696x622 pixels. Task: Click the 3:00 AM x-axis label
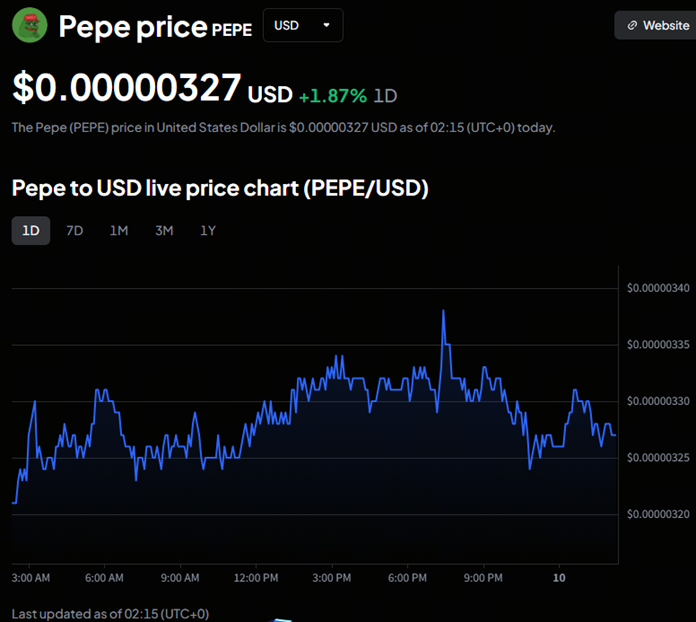click(x=31, y=578)
